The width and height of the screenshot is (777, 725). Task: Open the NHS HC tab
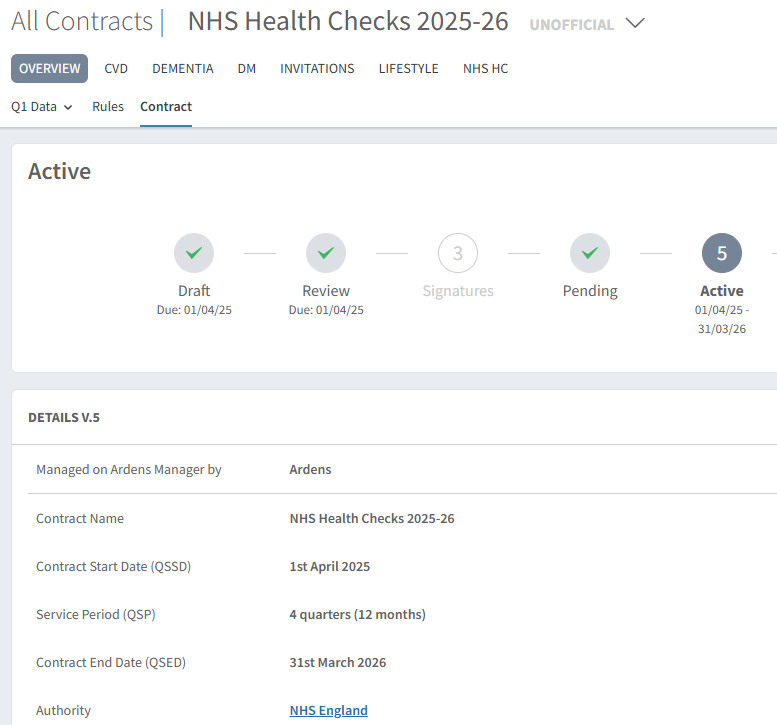point(486,68)
